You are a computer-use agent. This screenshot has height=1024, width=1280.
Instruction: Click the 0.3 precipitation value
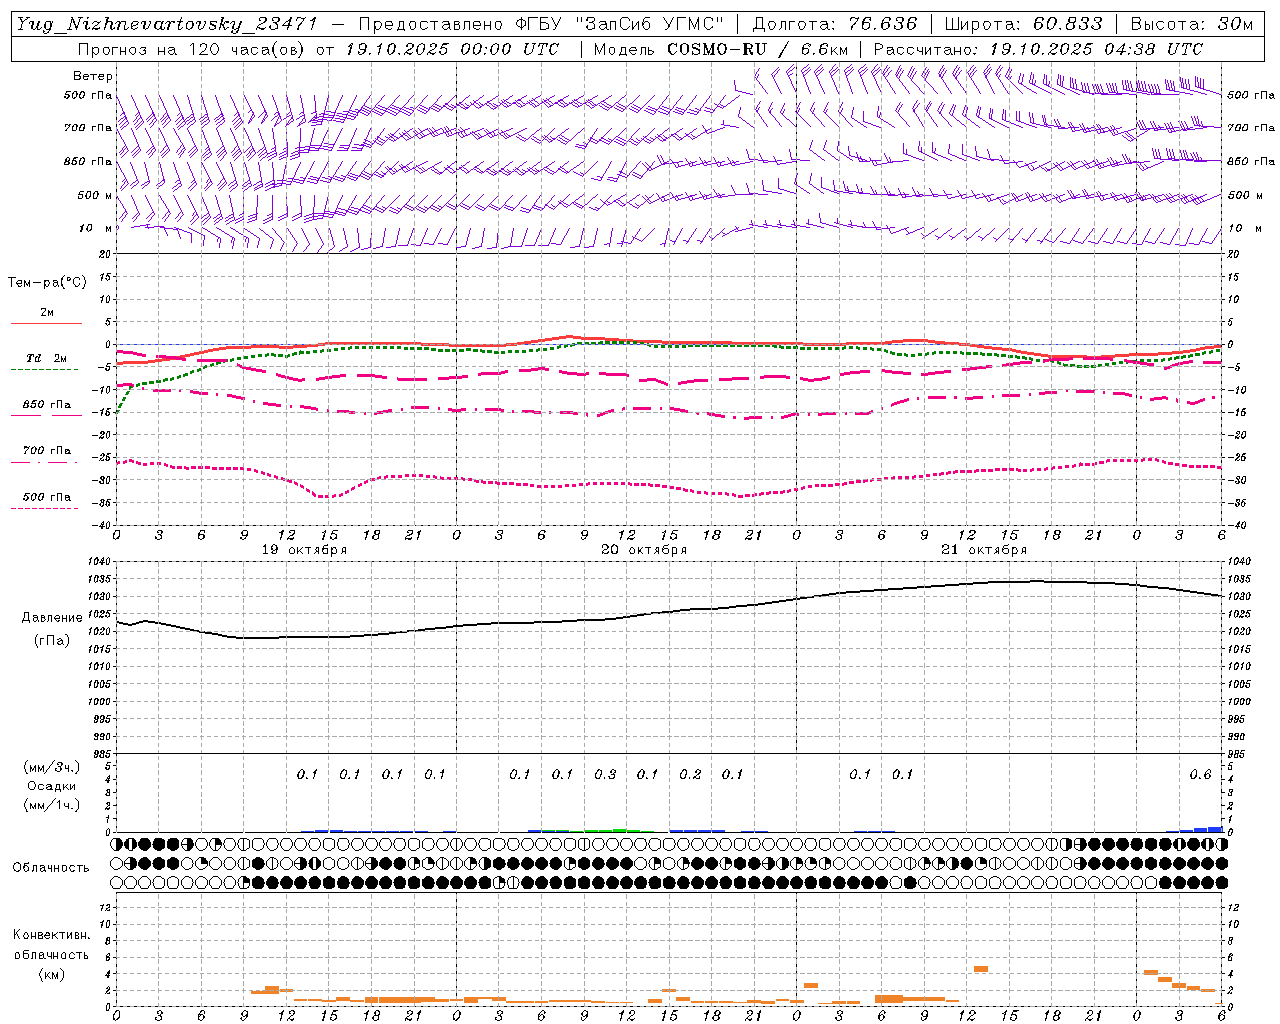[x=605, y=774]
